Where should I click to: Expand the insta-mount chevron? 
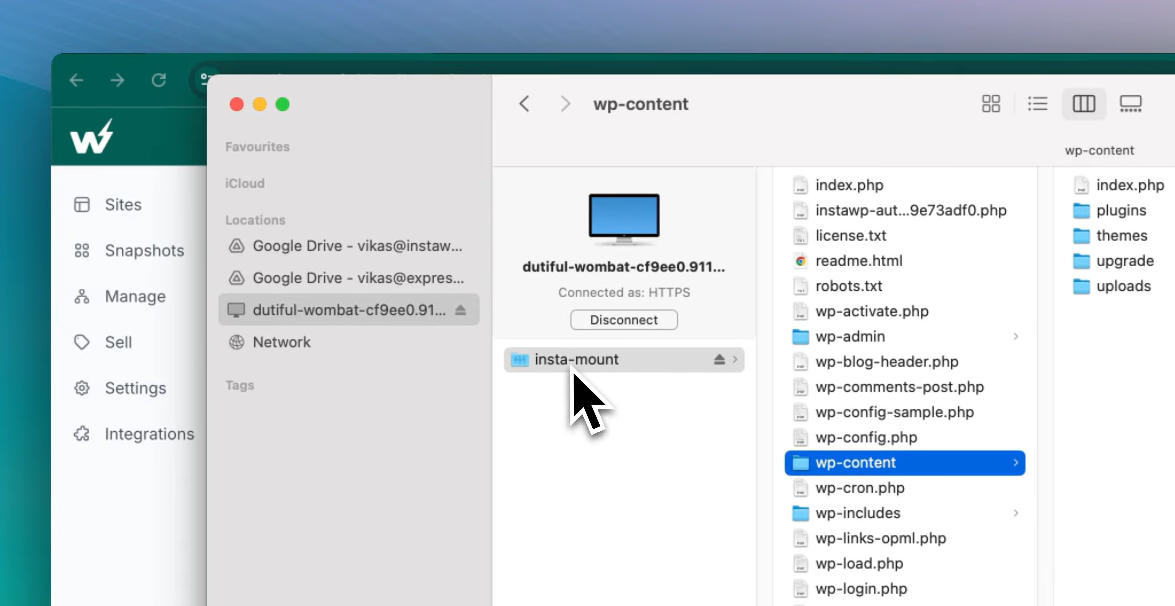click(735, 360)
